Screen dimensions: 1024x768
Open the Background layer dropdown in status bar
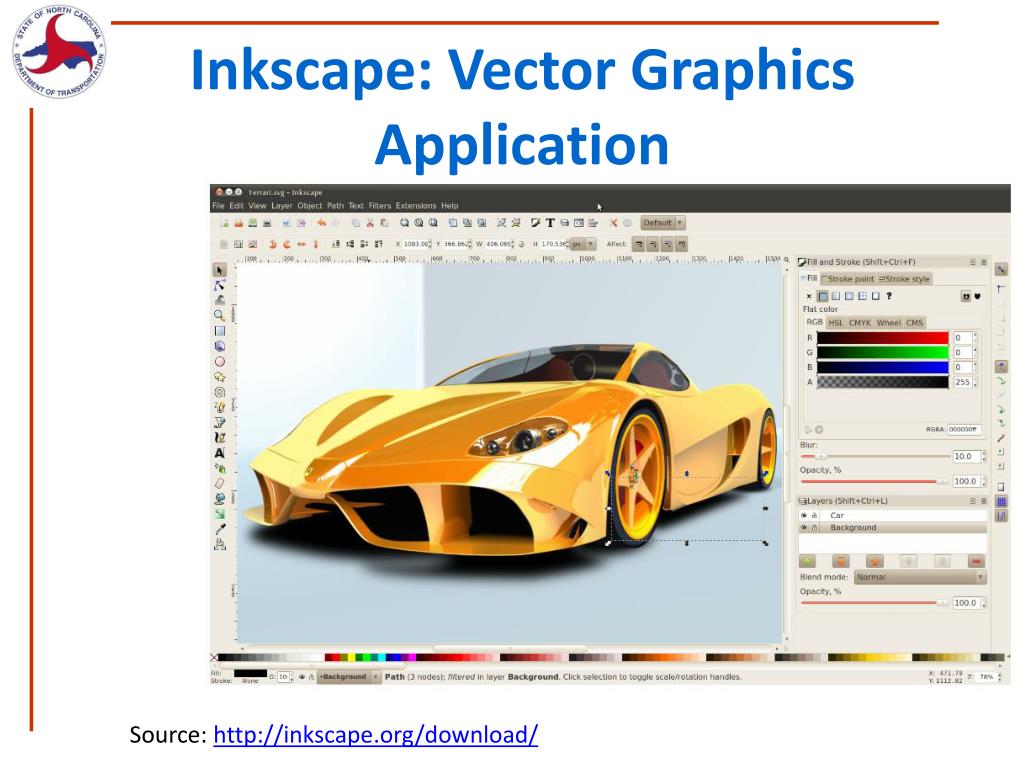(348, 677)
